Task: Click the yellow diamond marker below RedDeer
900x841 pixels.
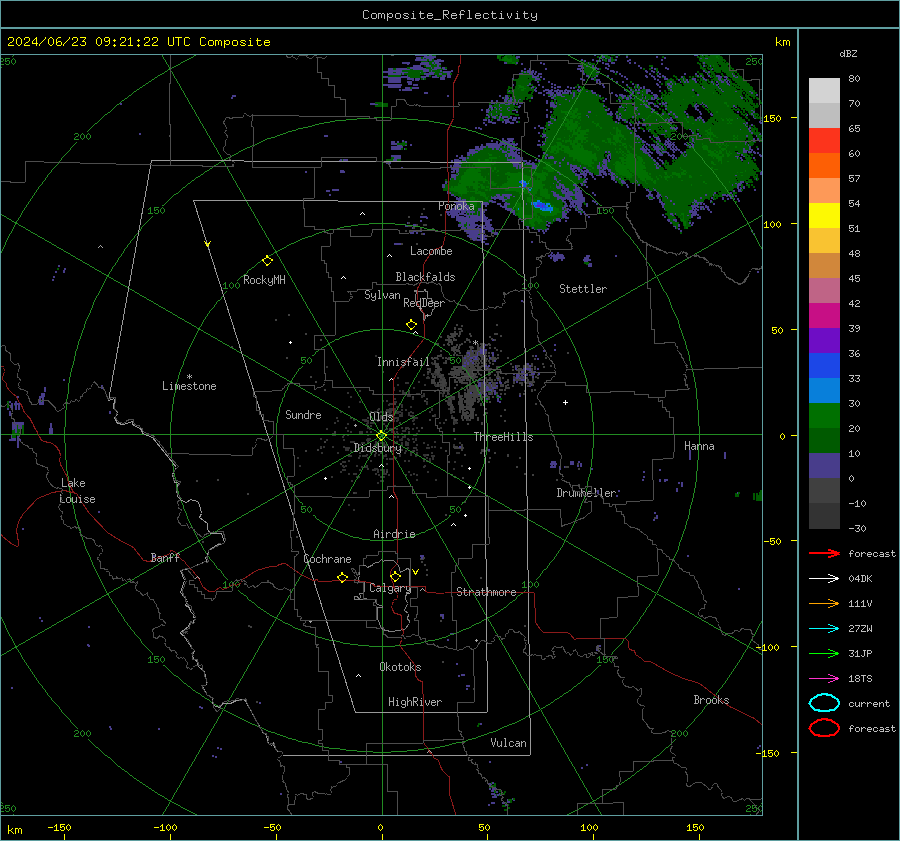Action: (411, 325)
